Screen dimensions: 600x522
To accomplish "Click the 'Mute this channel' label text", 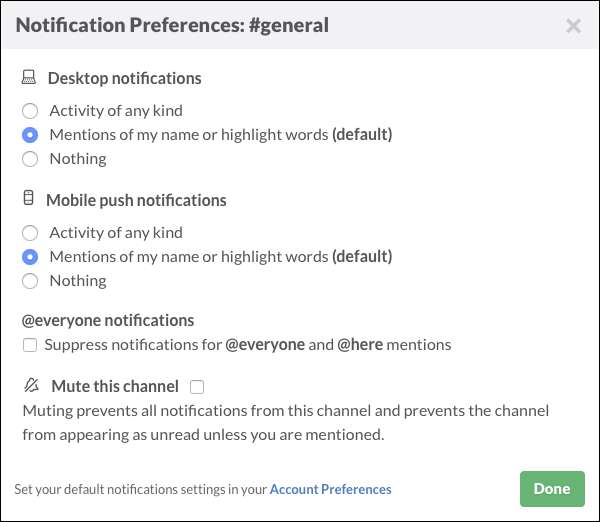I will point(115,386).
